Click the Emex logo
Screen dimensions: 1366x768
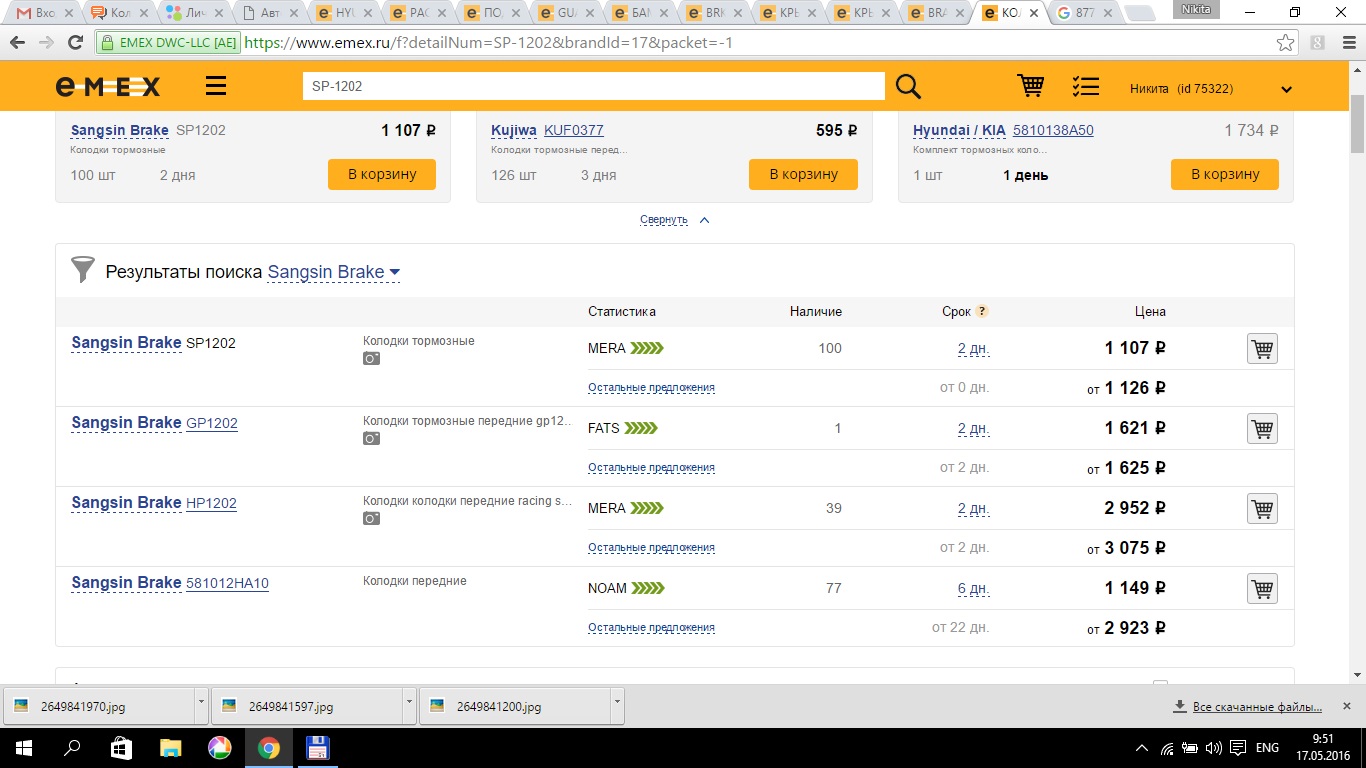coord(107,87)
